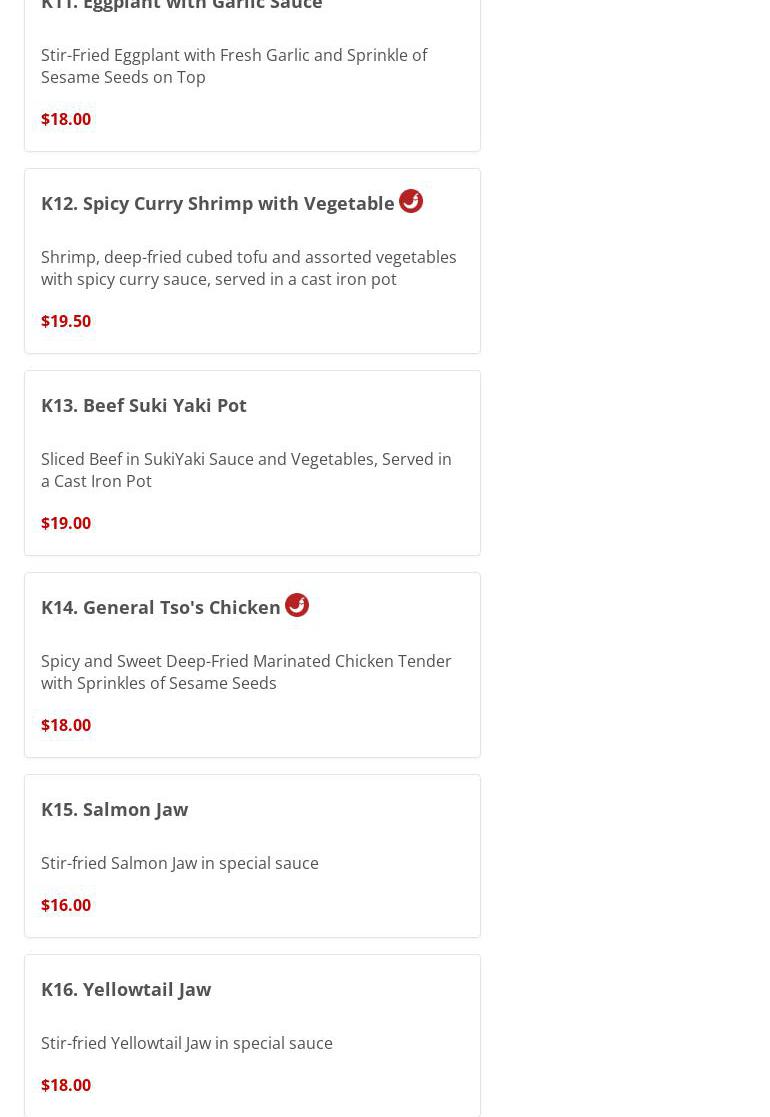Click the $19.00 price on Beef Suki Yaki

(x=66, y=524)
